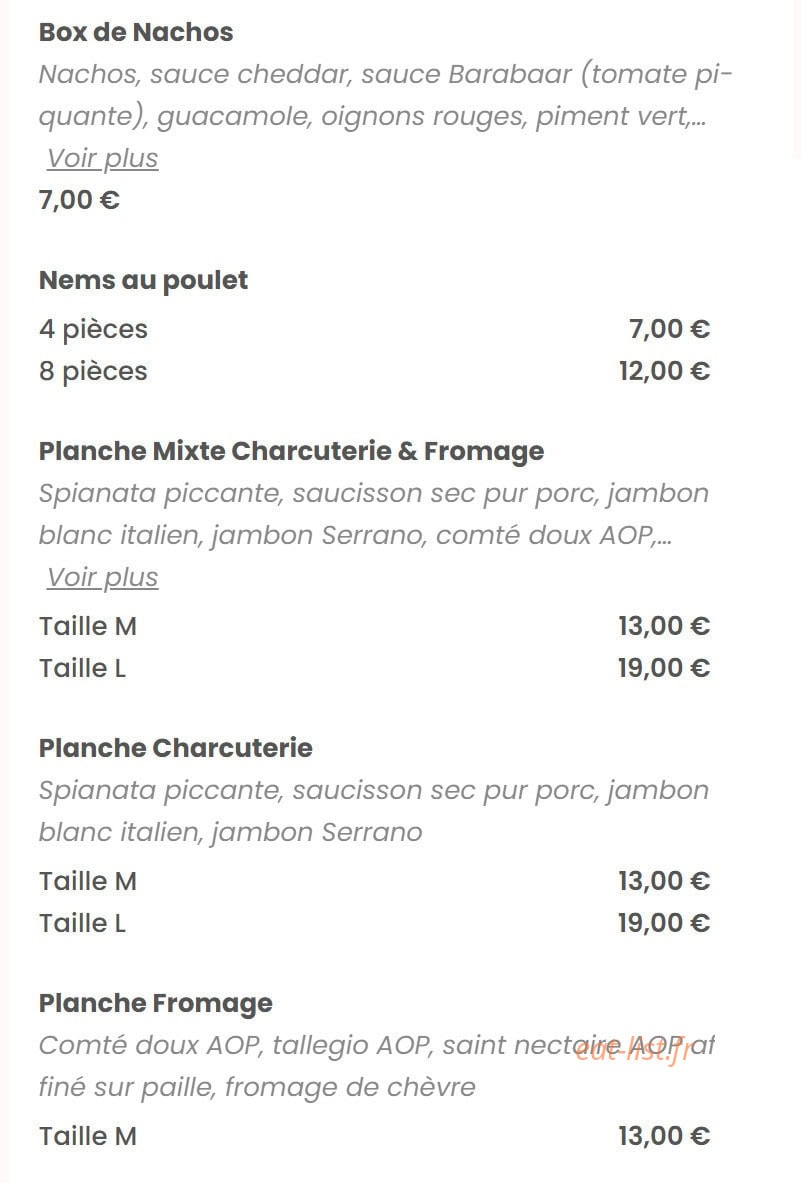Click the Planche Charcuterie ingredients description
801x1183 pixels.
(x=374, y=811)
